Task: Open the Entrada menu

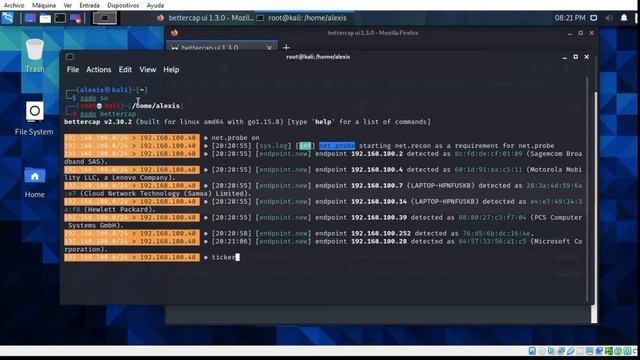Action: click(89, 5)
